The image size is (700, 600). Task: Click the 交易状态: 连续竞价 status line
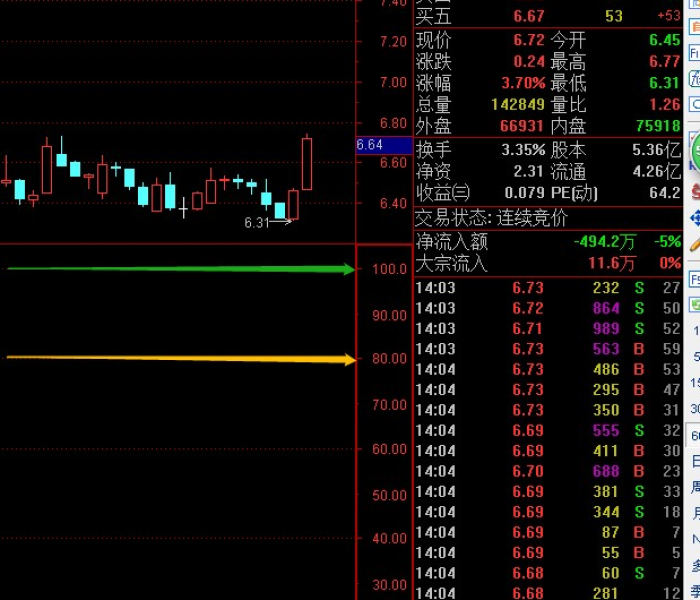(x=492, y=218)
